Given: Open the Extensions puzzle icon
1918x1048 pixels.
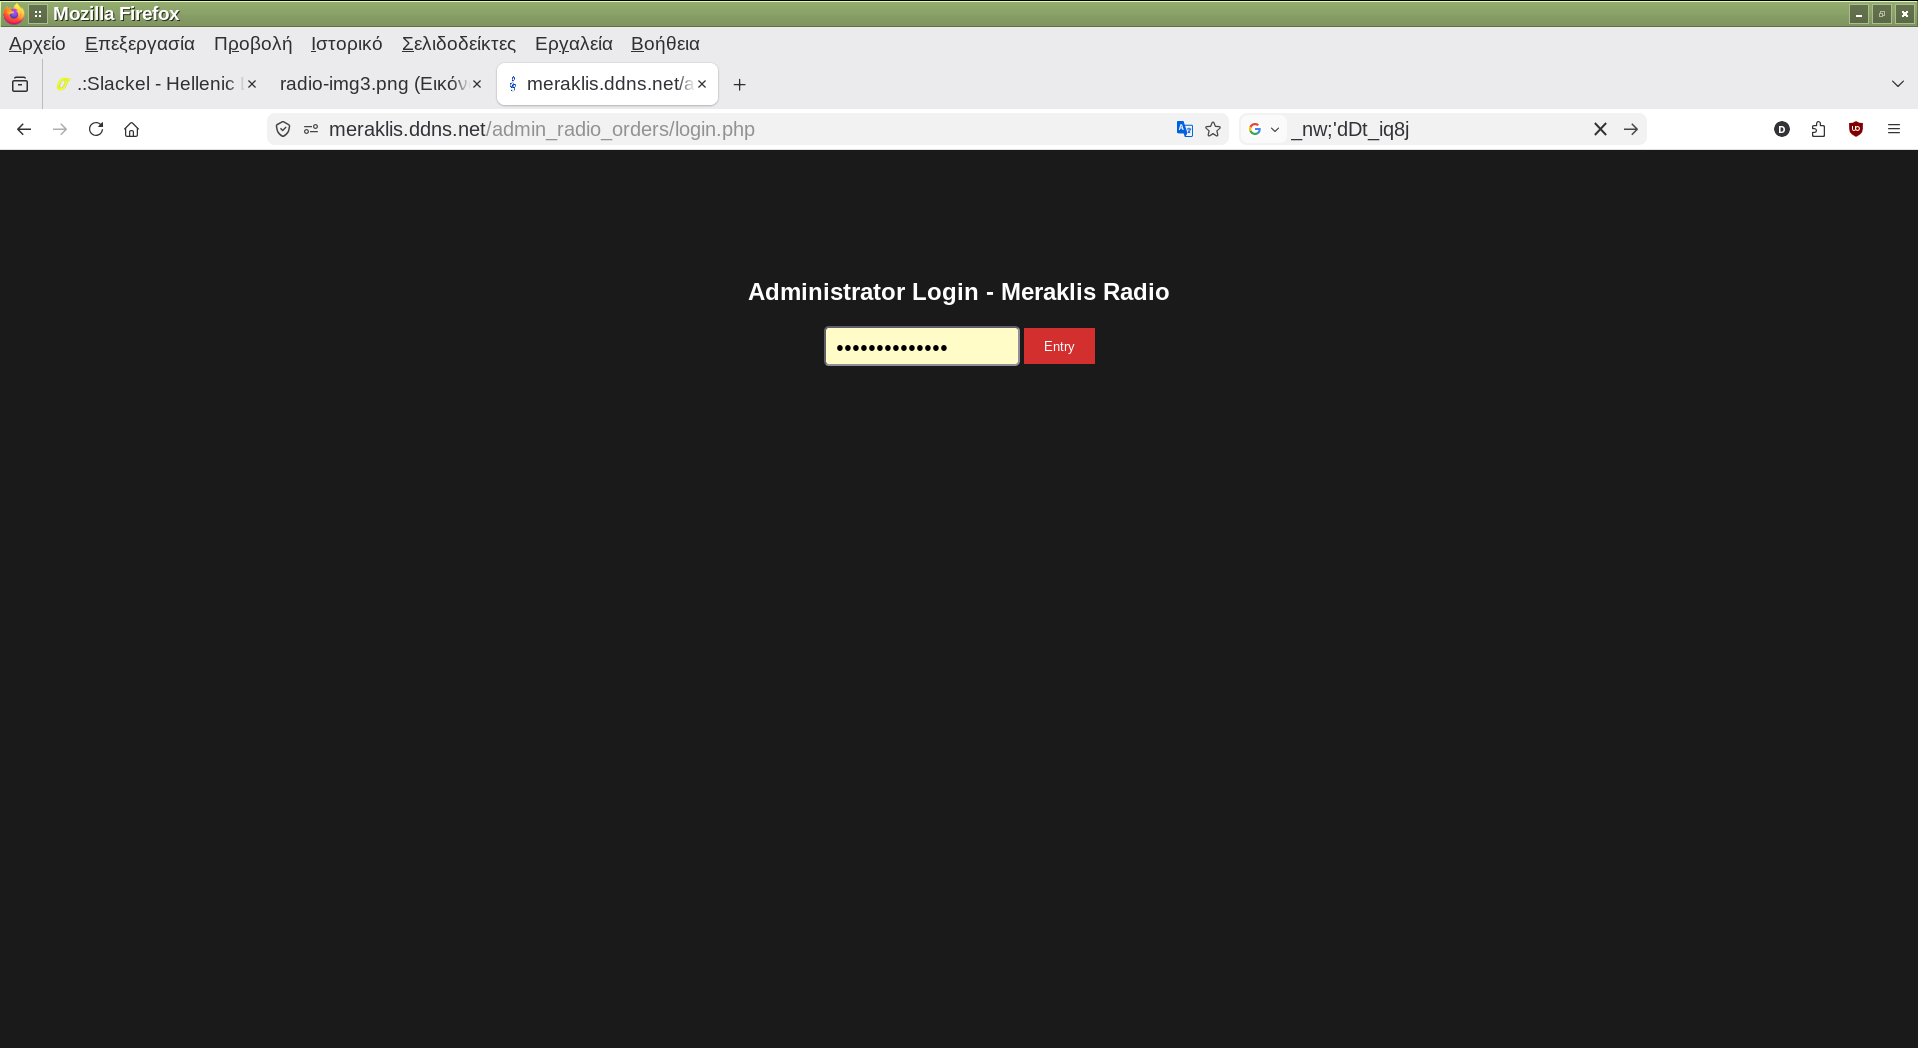Looking at the screenshot, I should 1818,129.
